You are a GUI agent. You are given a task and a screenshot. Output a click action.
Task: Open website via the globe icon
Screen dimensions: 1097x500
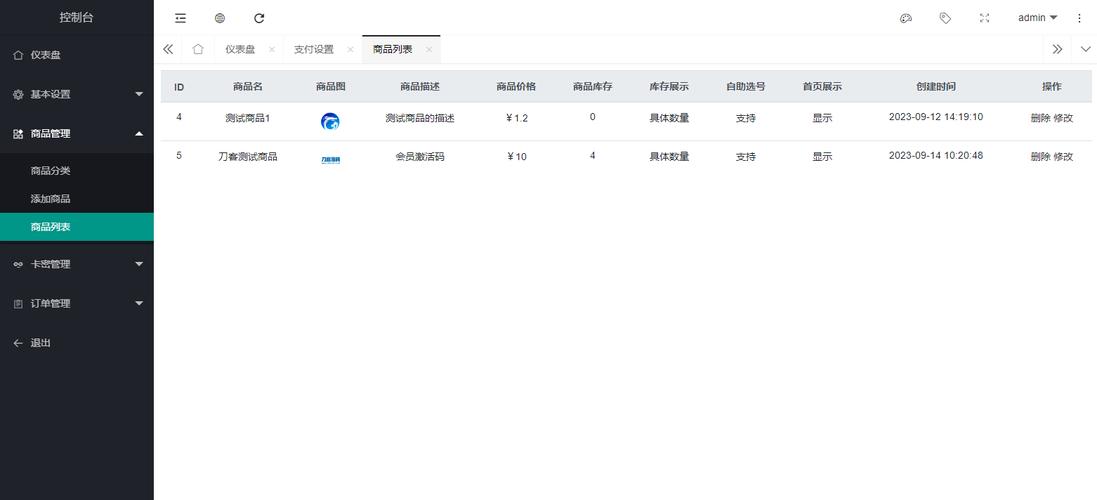pos(220,18)
